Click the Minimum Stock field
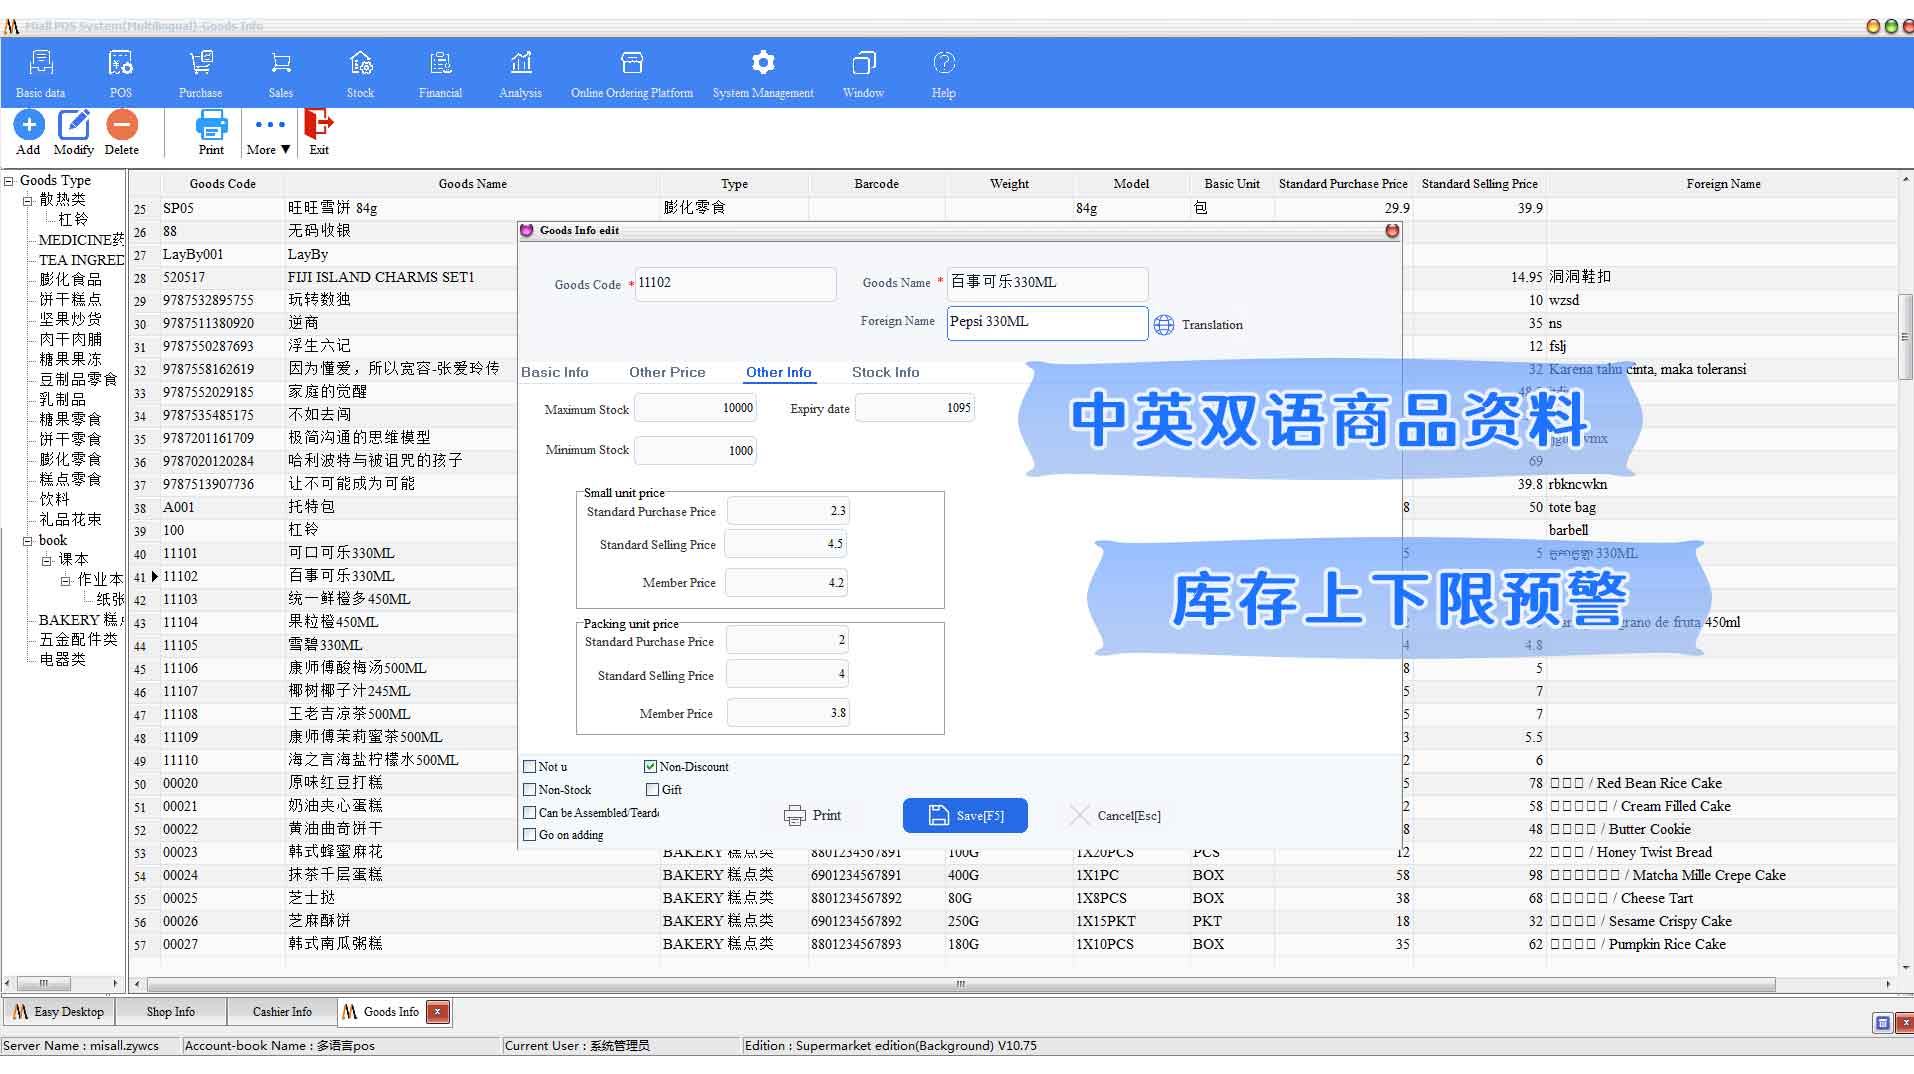This screenshot has height=1074, width=1914. click(x=696, y=451)
